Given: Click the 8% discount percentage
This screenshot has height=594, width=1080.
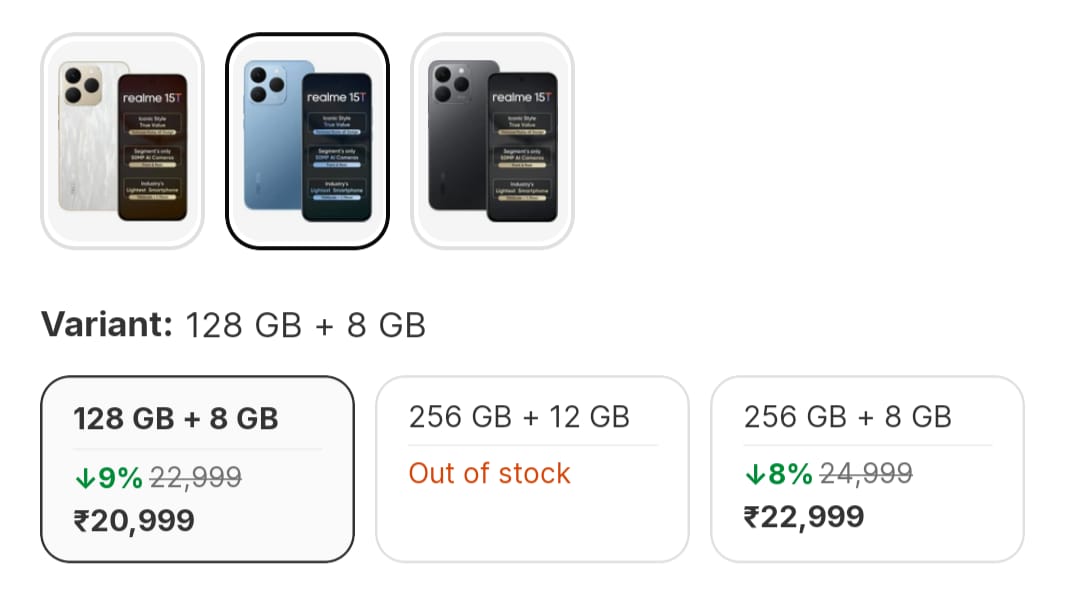Looking at the screenshot, I should pyautogui.click(x=790, y=474).
